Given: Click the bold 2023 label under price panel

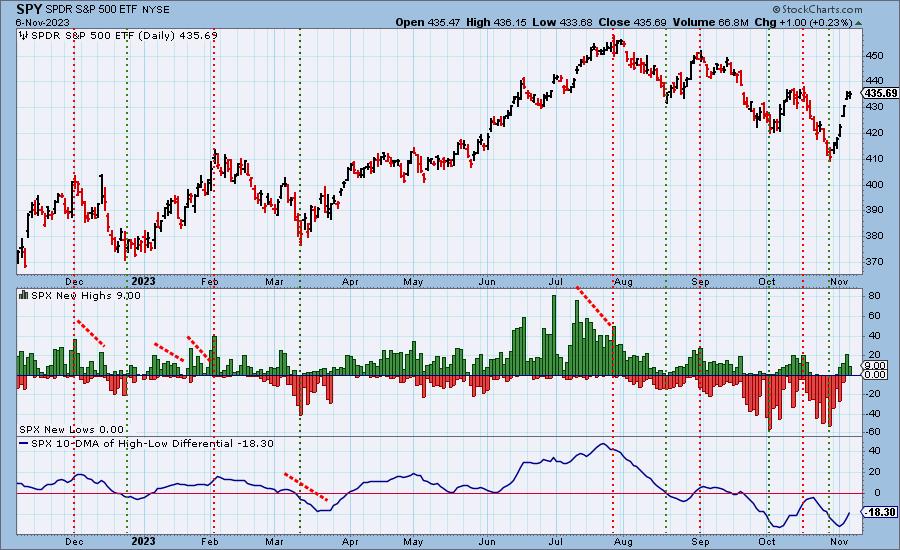Looking at the screenshot, I should [143, 281].
